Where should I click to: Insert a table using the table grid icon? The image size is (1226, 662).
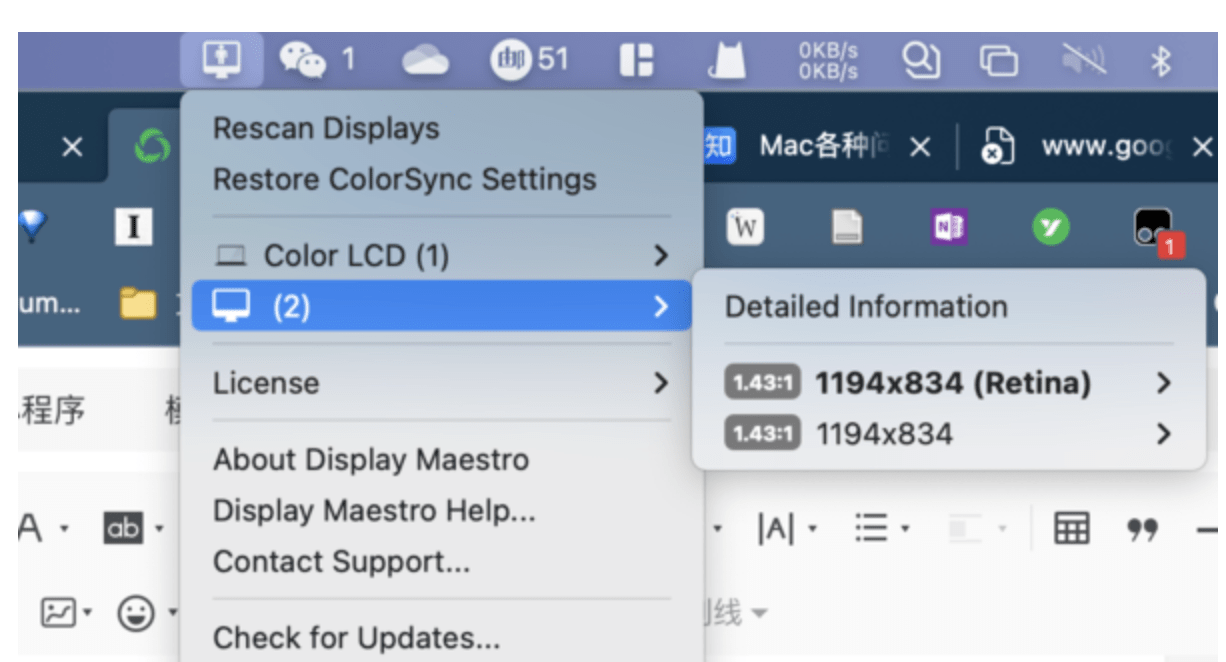1070,528
